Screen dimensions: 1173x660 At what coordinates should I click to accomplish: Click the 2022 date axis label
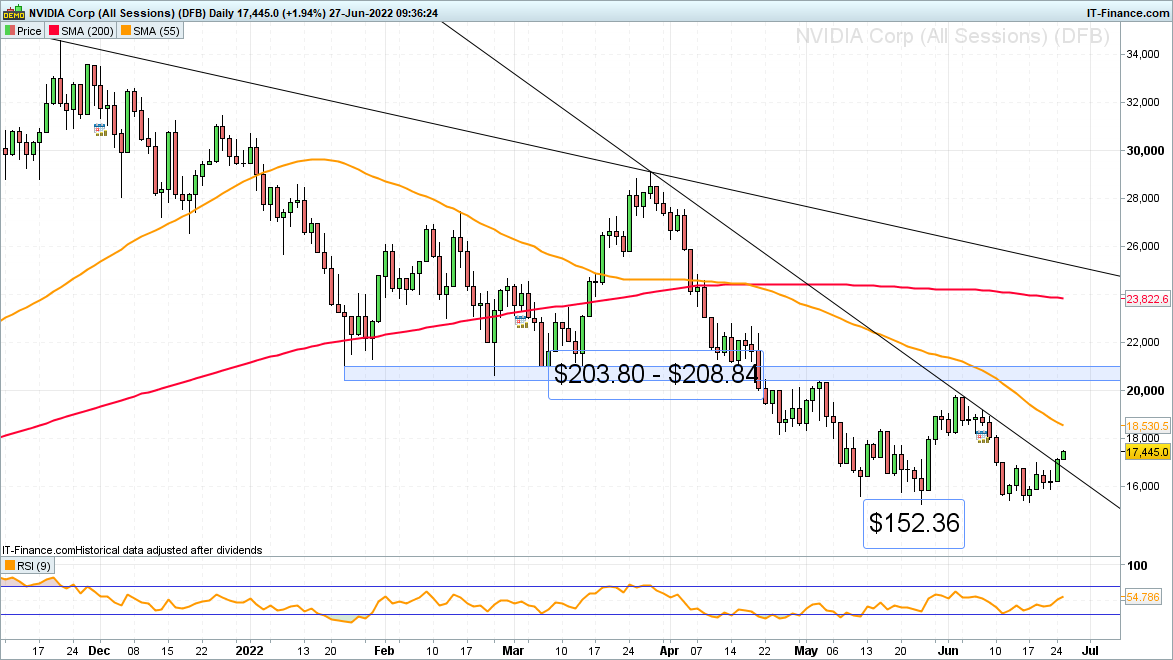pos(249,651)
